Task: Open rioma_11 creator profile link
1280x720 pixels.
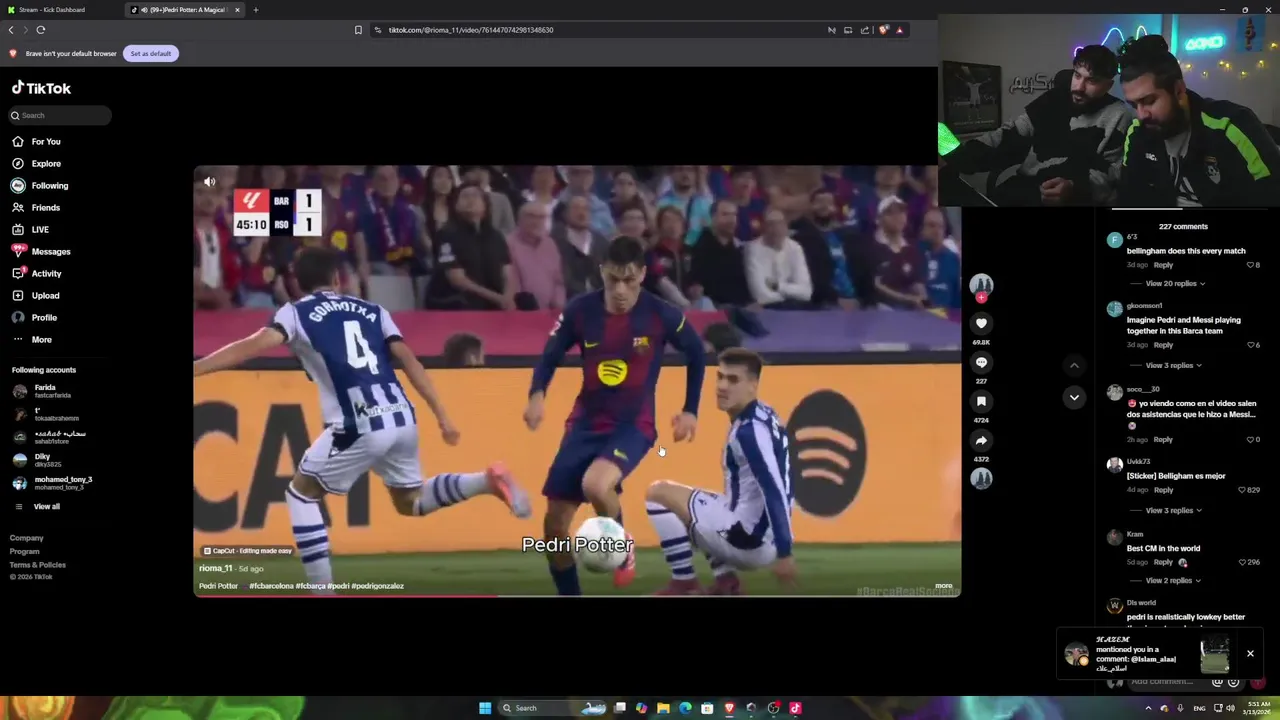Action: pos(215,568)
